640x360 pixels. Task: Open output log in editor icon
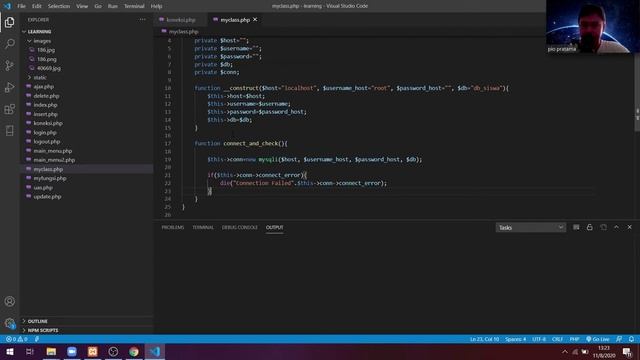(603, 227)
